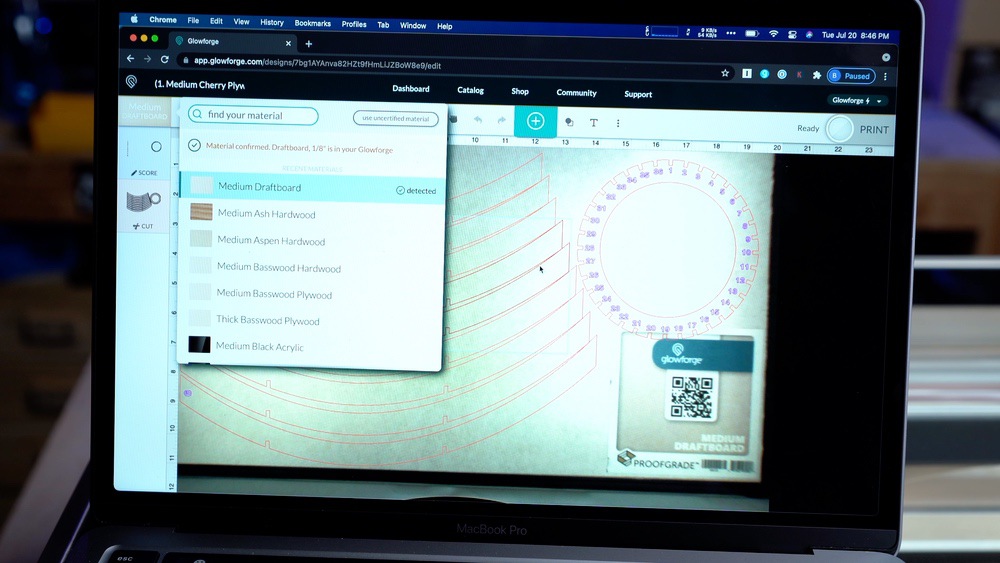Click the Medium Black Acrylic swatch
Screen dimensions: 1000x563
[x=199, y=344]
